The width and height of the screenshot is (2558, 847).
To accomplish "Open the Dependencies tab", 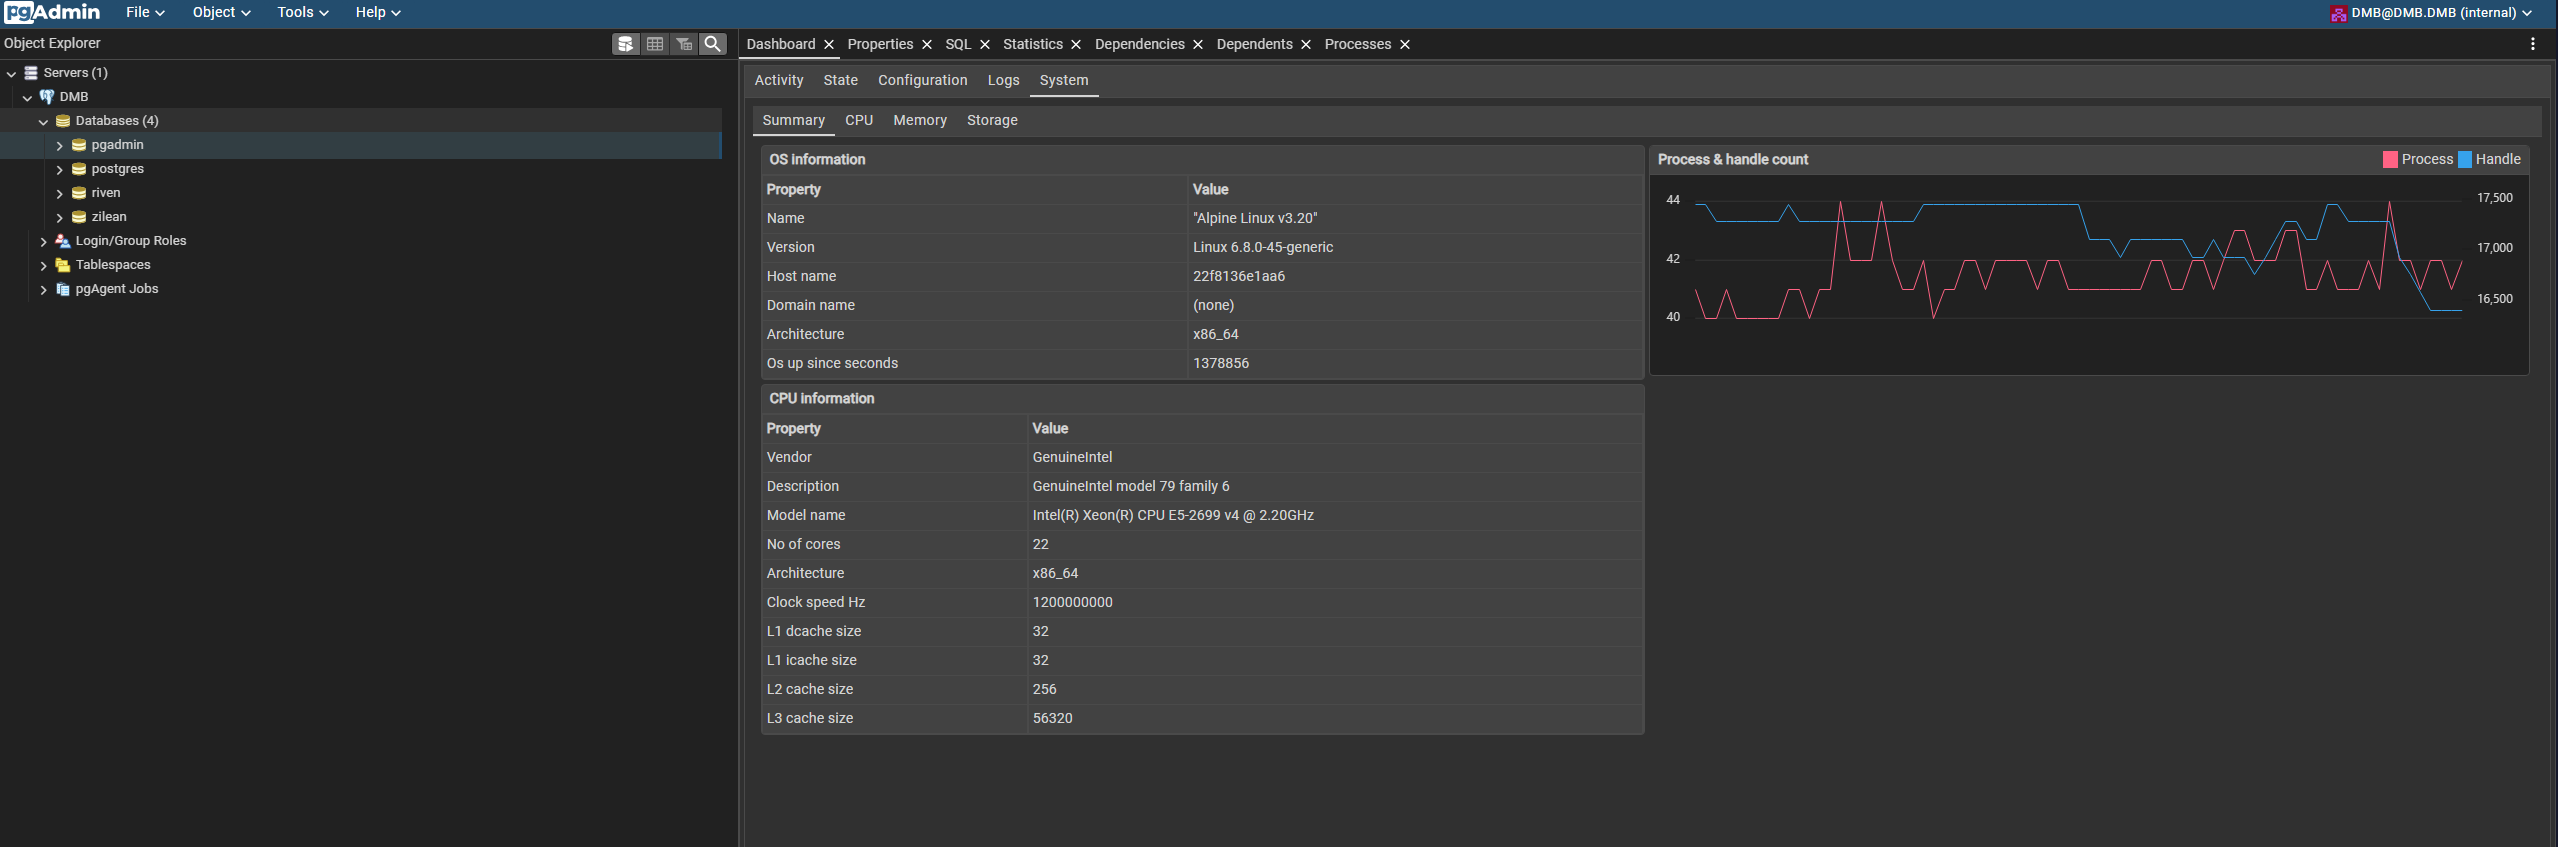I will (x=1139, y=44).
